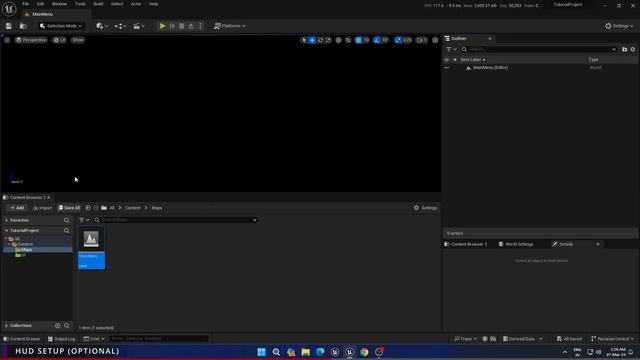Toggle rotation angle snapping

pyautogui.click(x=377, y=40)
